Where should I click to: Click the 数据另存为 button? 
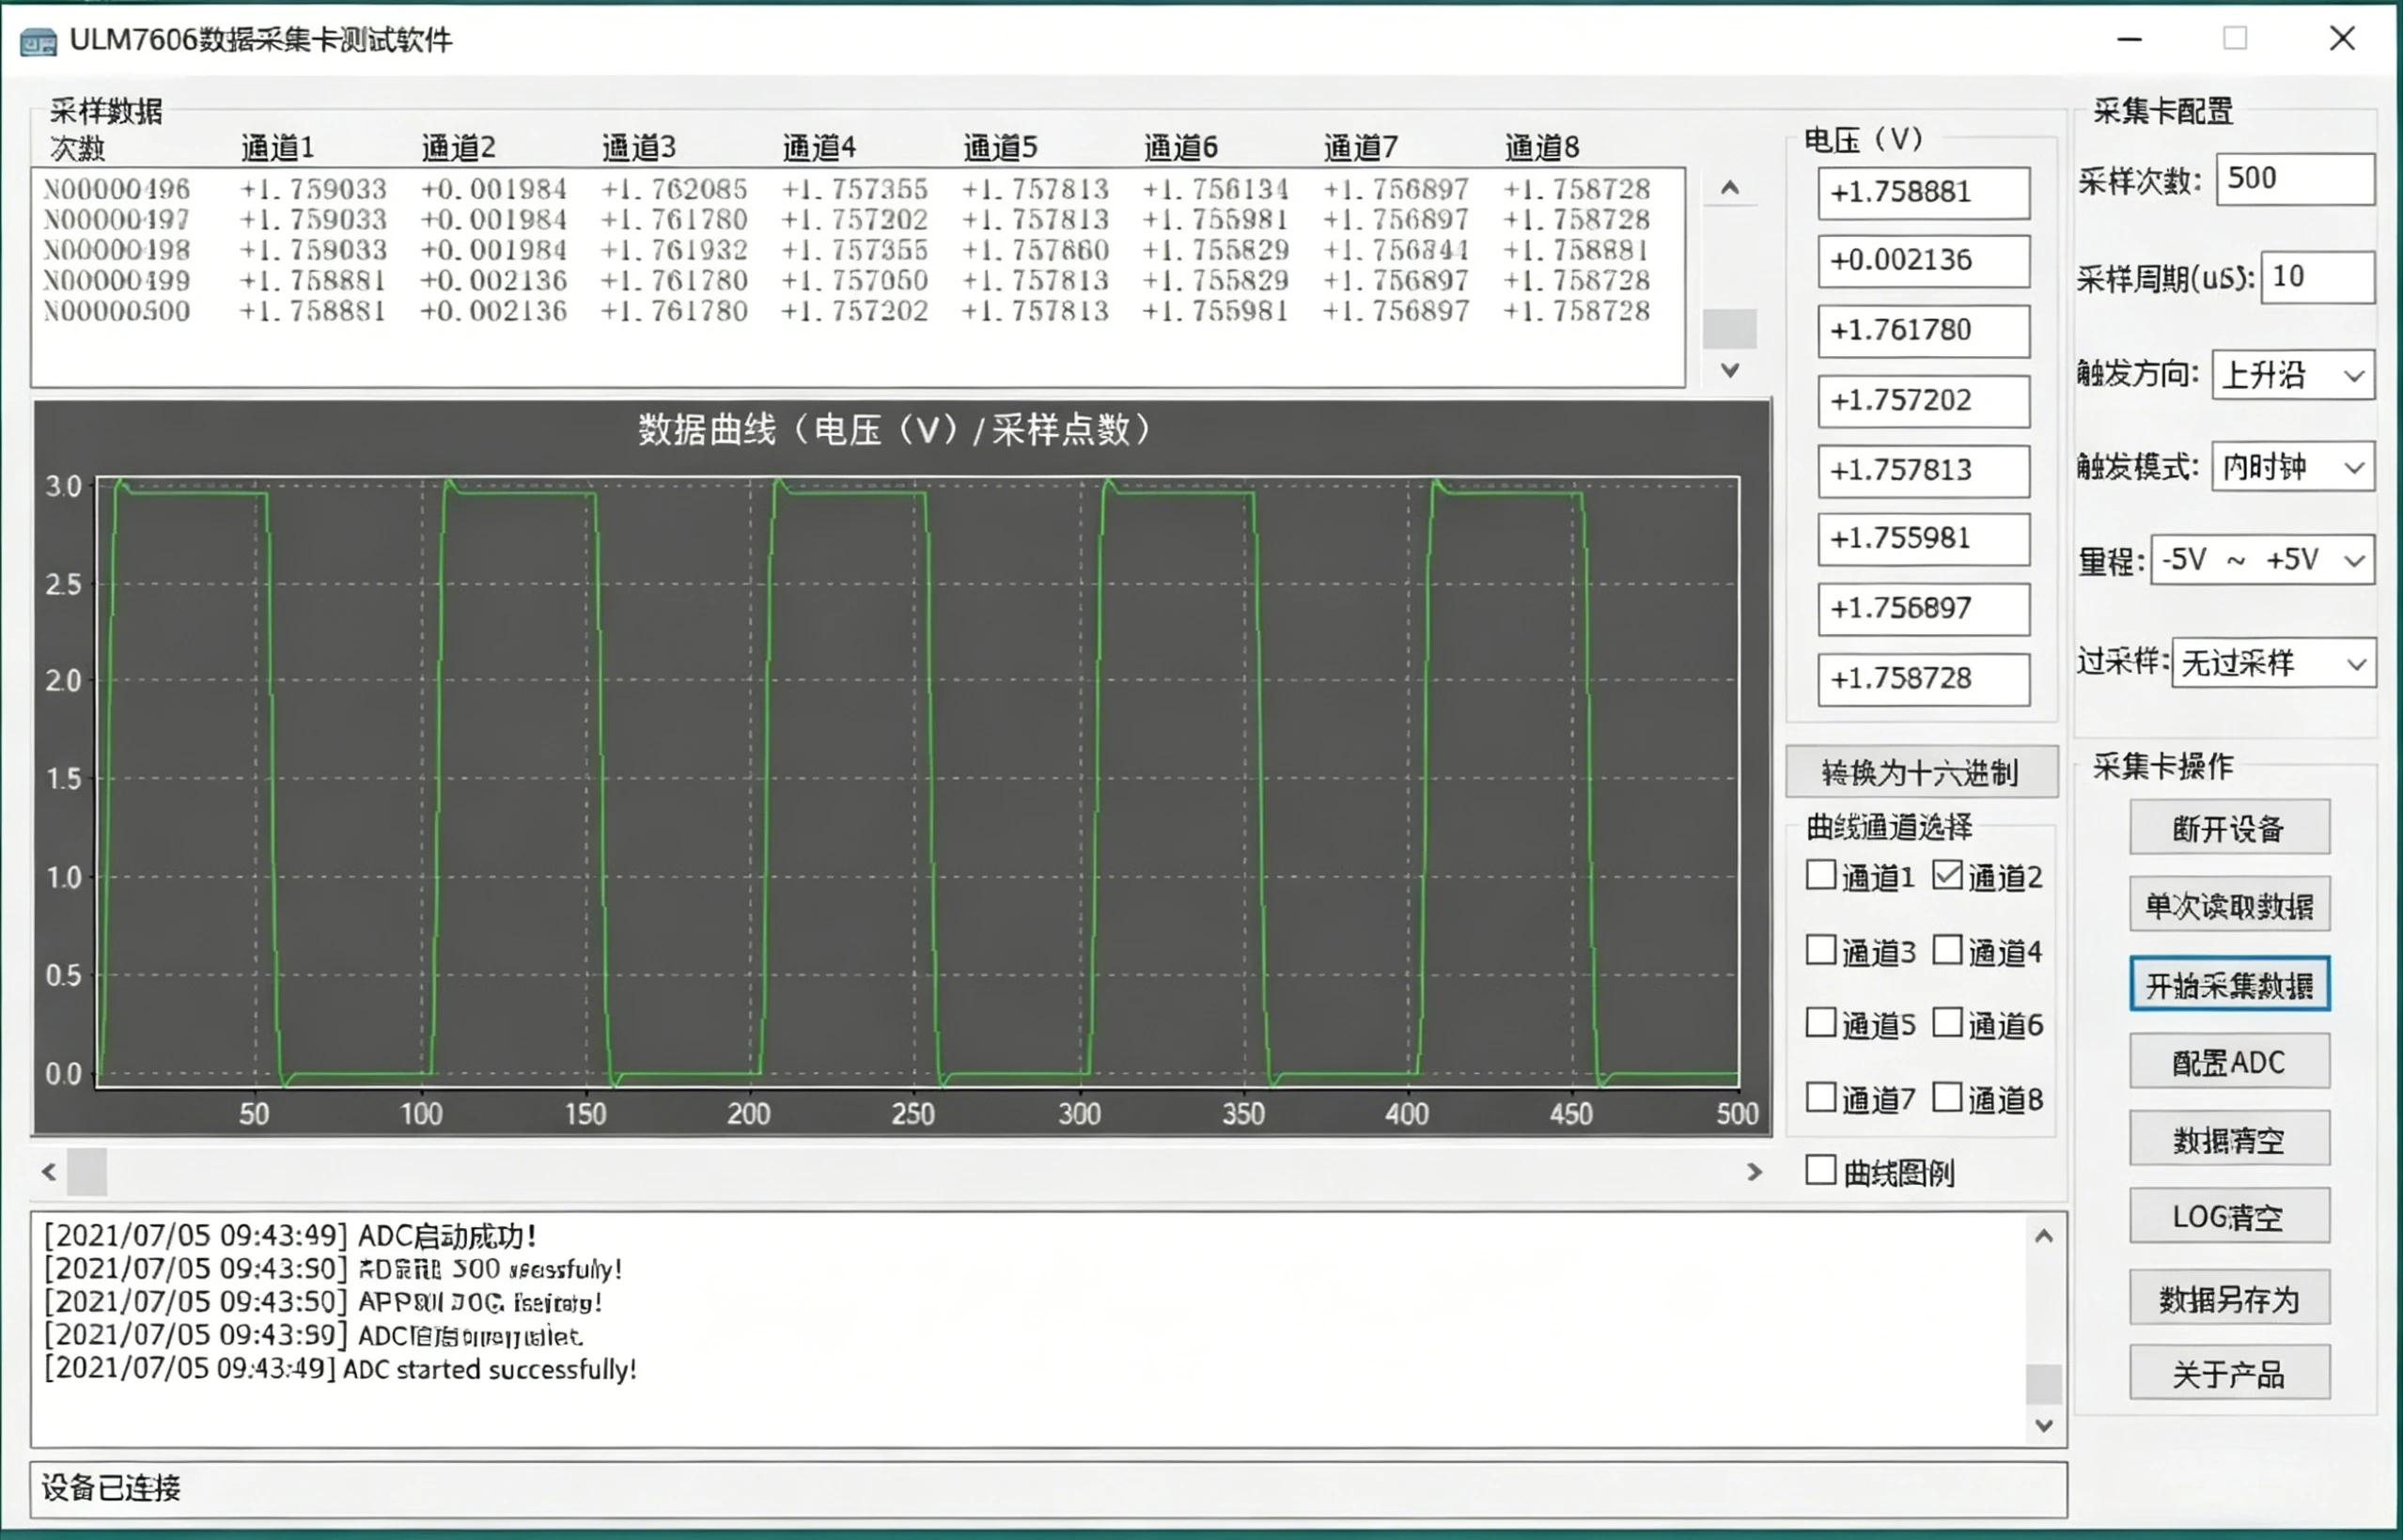point(2229,1298)
